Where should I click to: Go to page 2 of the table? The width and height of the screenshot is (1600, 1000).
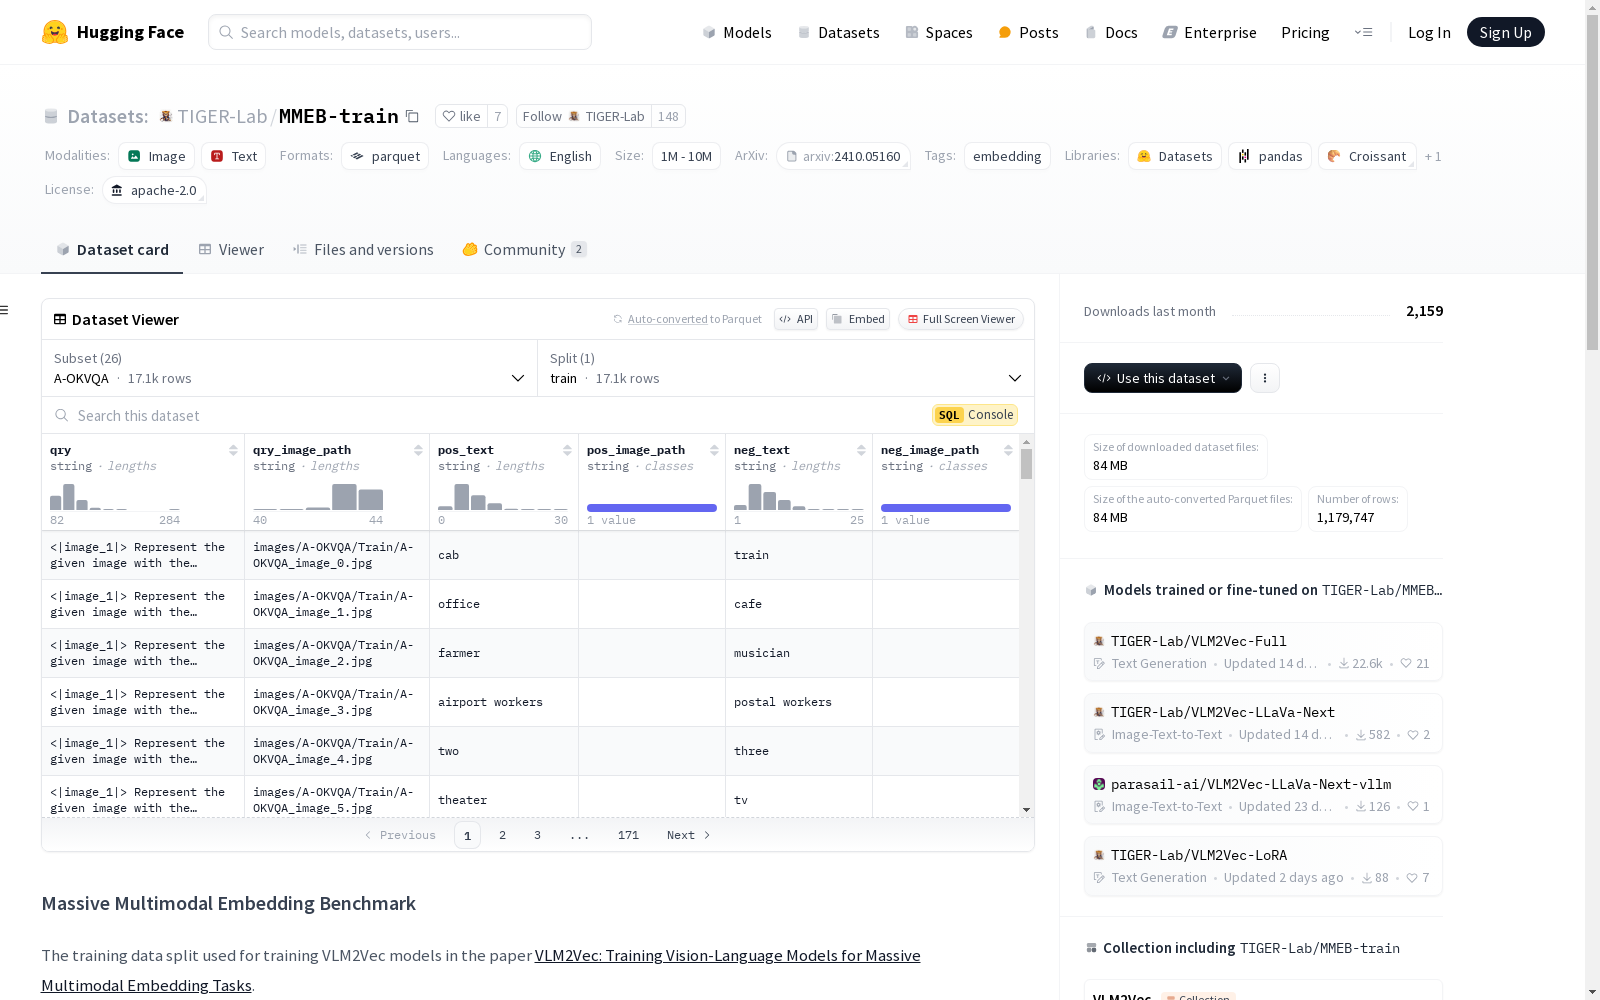point(502,835)
